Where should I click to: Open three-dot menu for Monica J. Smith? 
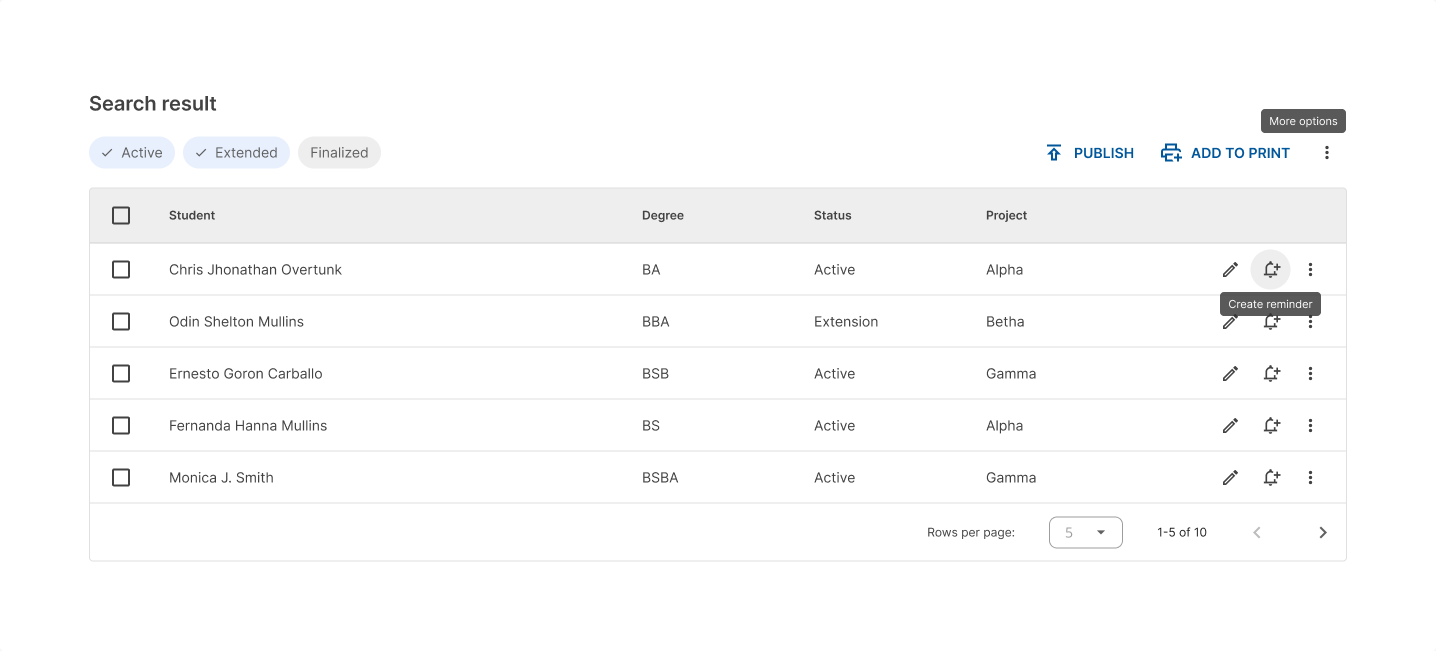tap(1310, 477)
